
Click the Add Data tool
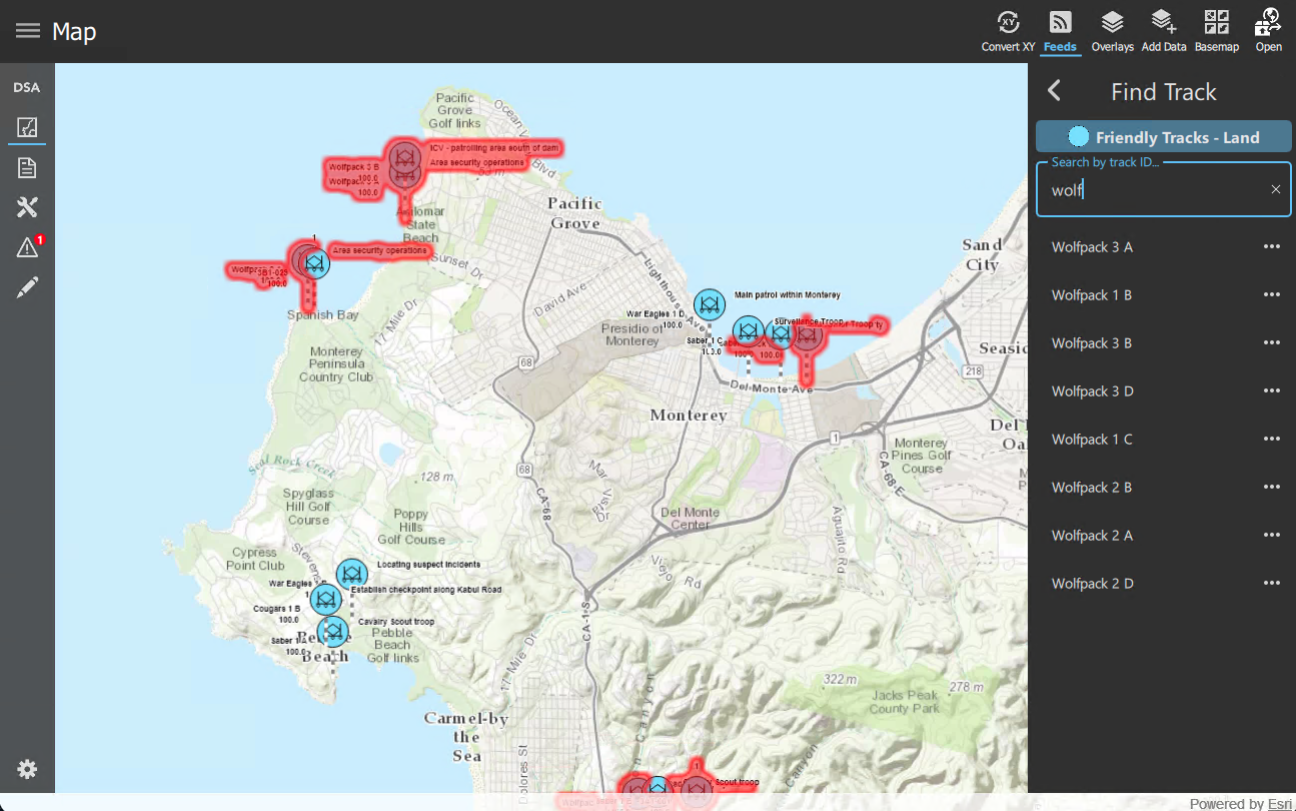(1163, 31)
